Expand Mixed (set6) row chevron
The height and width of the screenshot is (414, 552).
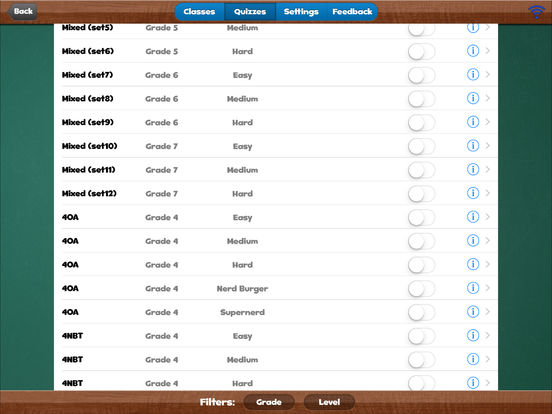[x=488, y=51]
